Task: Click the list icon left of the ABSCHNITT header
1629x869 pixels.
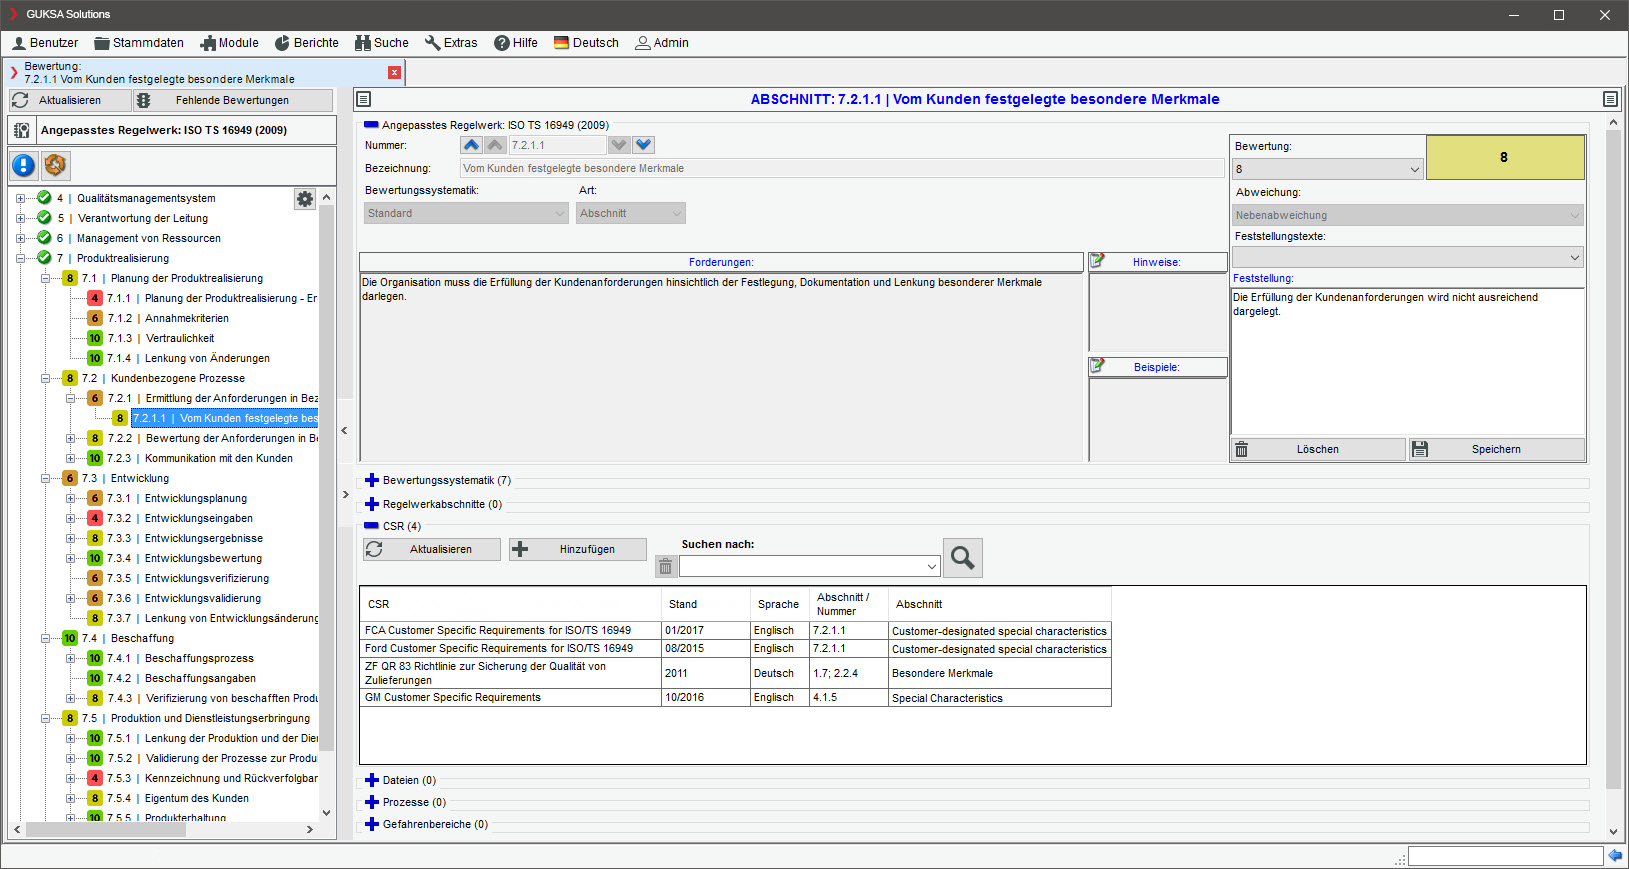Action: 364,99
